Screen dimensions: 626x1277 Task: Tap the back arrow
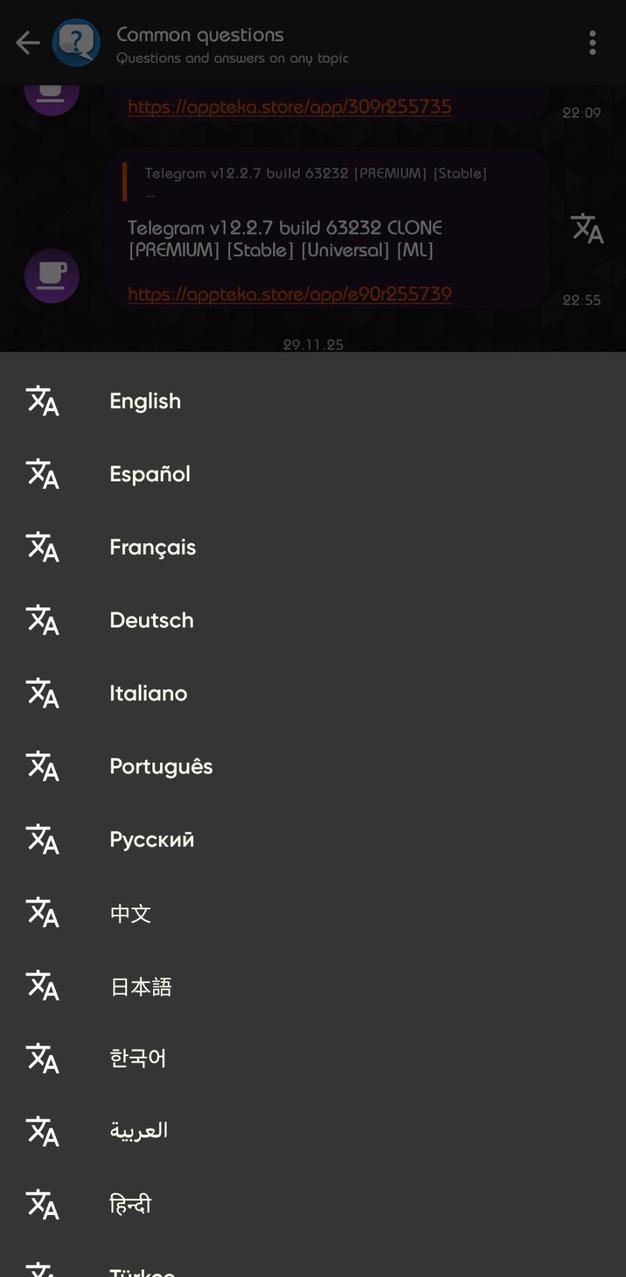coord(27,42)
